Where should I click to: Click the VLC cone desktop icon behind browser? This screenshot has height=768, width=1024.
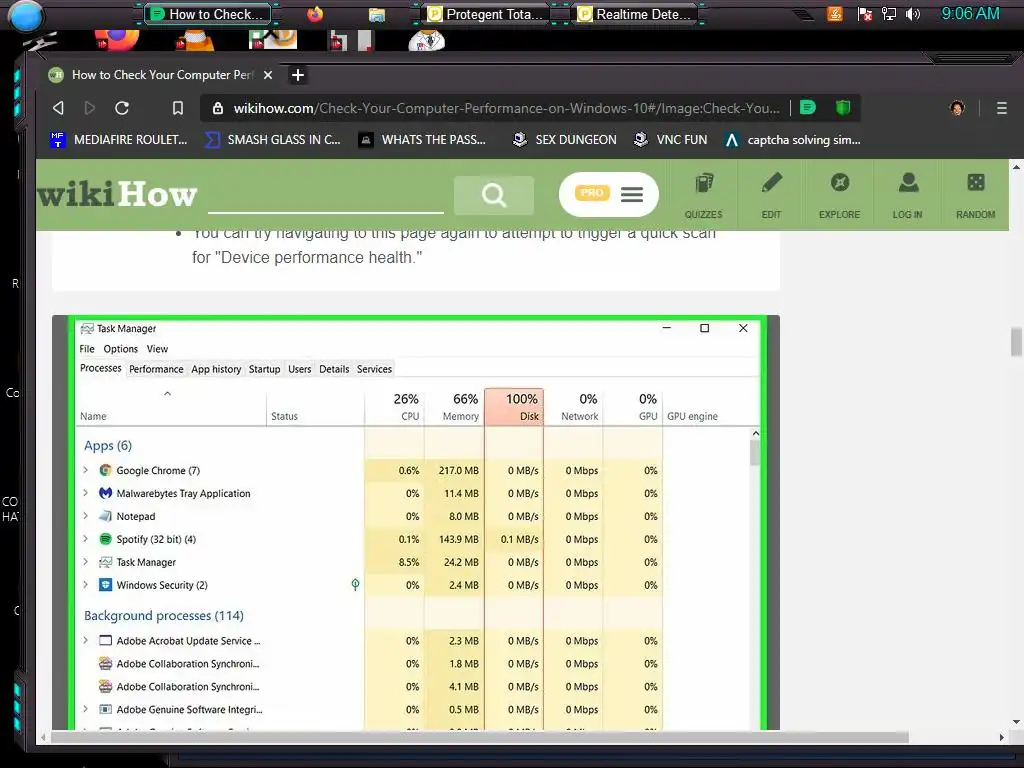(x=195, y=40)
